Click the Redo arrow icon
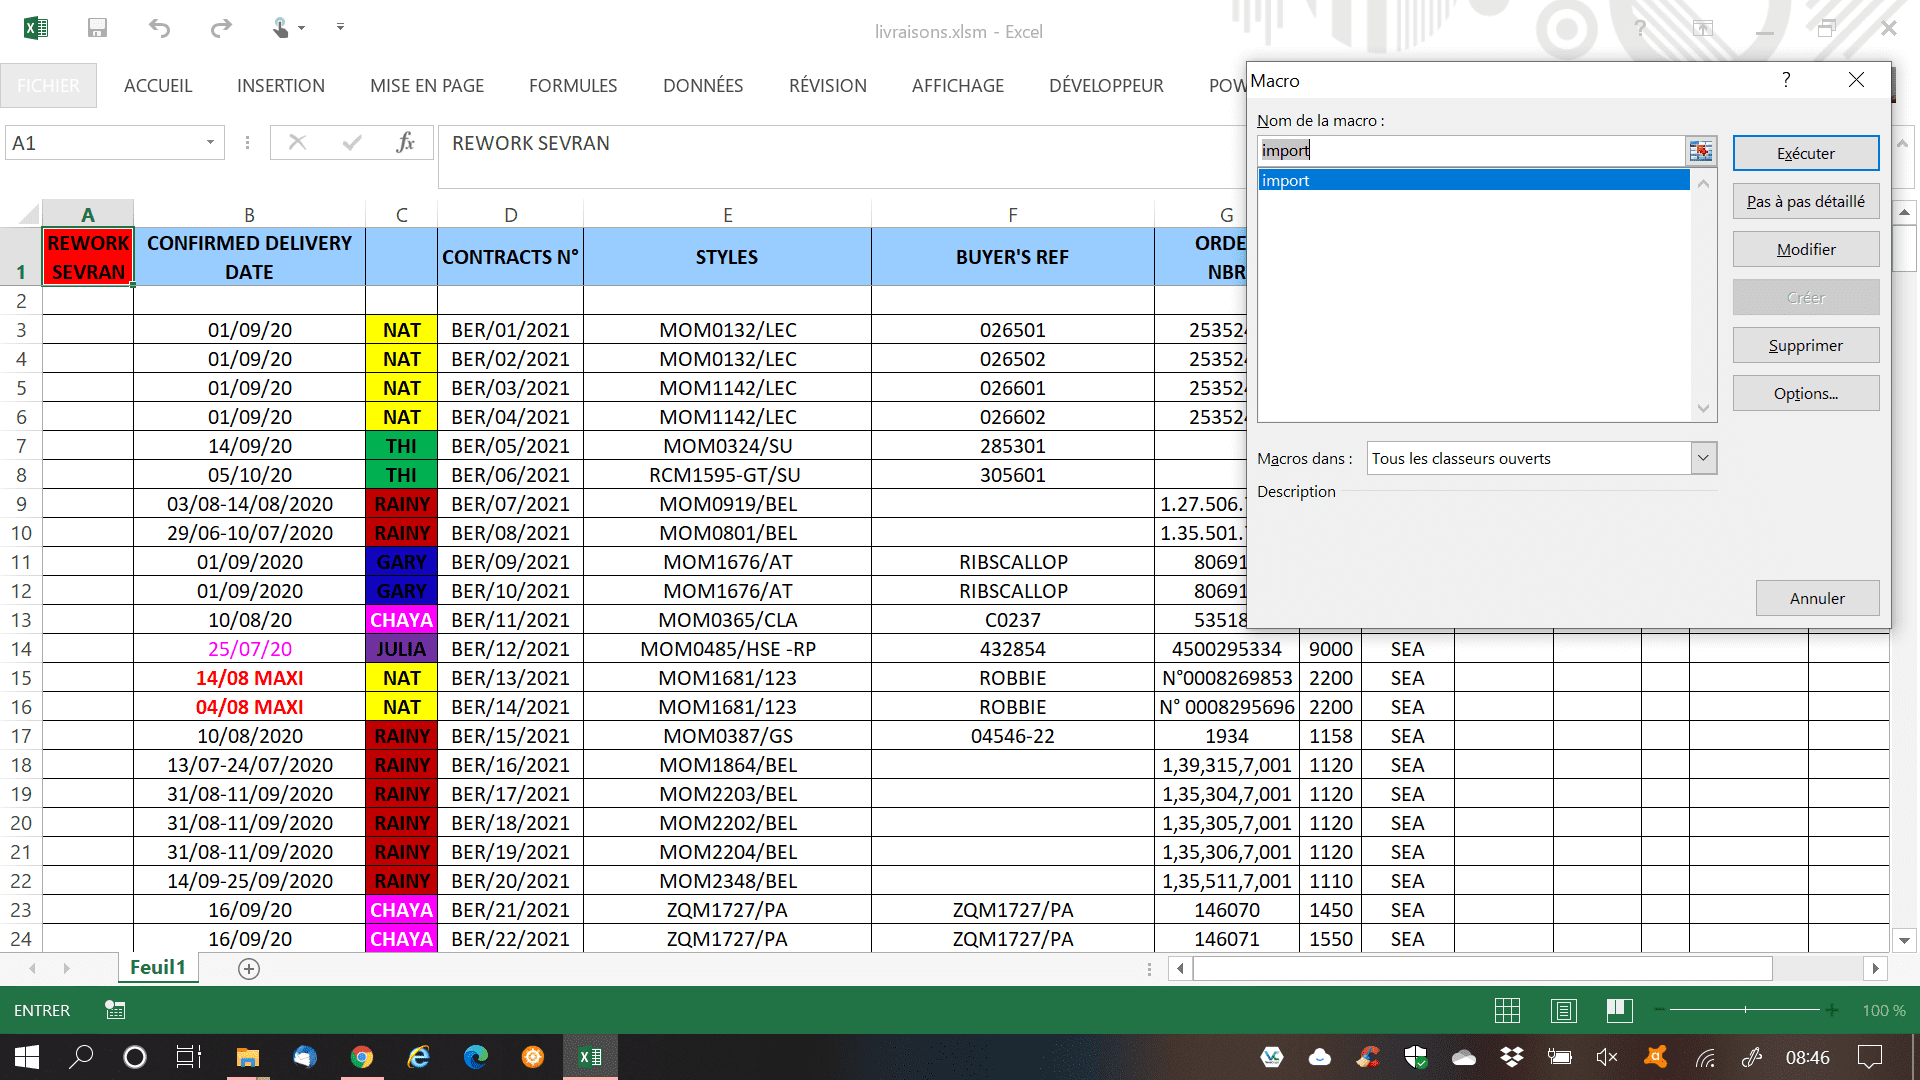Image resolution: width=1920 pixels, height=1080 pixels. coord(221,28)
